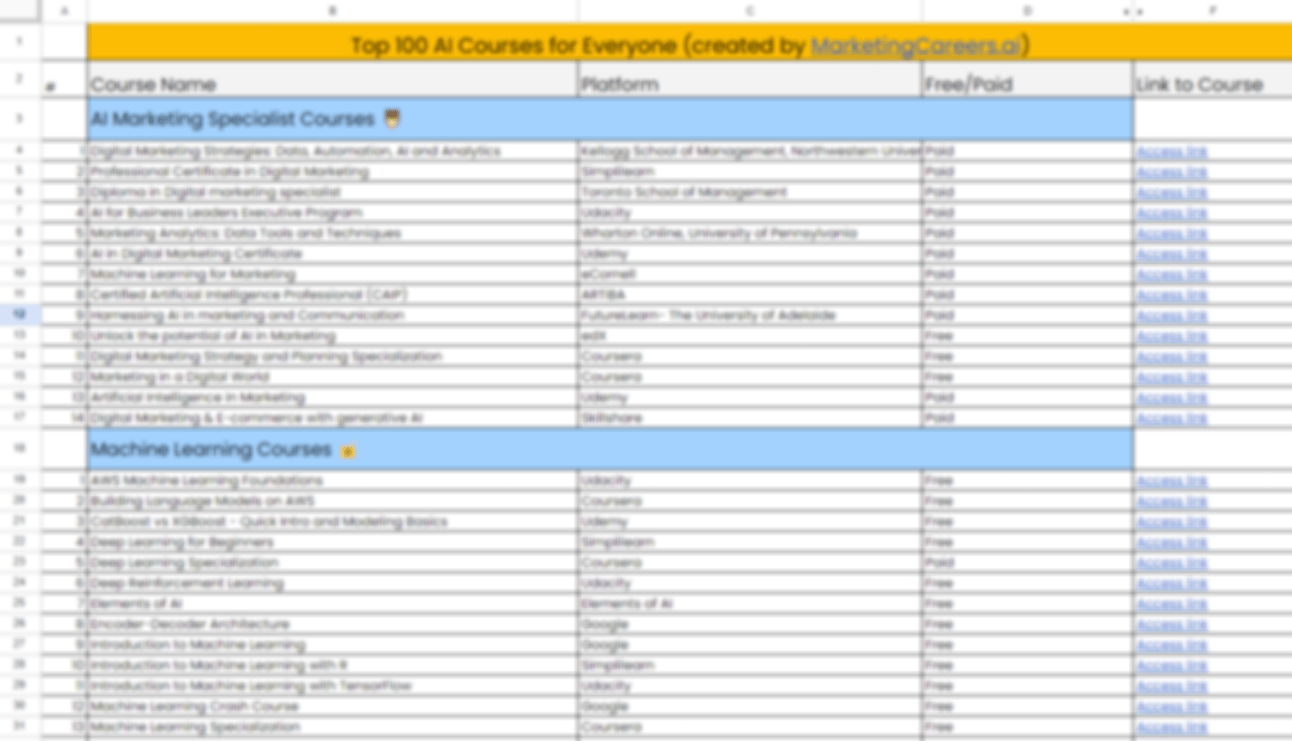The width and height of the screenshot is (1292, 741).
Task: Select 'Elements of AI' in Platform column
Action: point(750,604)
